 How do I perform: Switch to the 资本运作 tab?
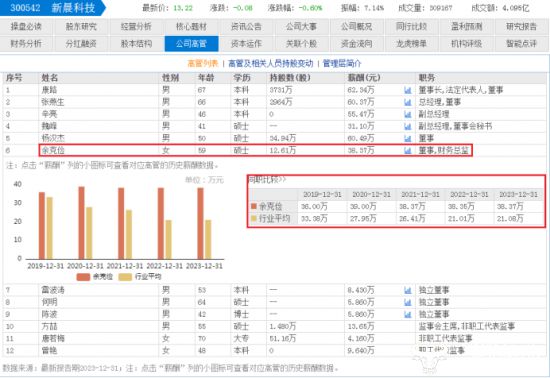(x=246, y=43)
